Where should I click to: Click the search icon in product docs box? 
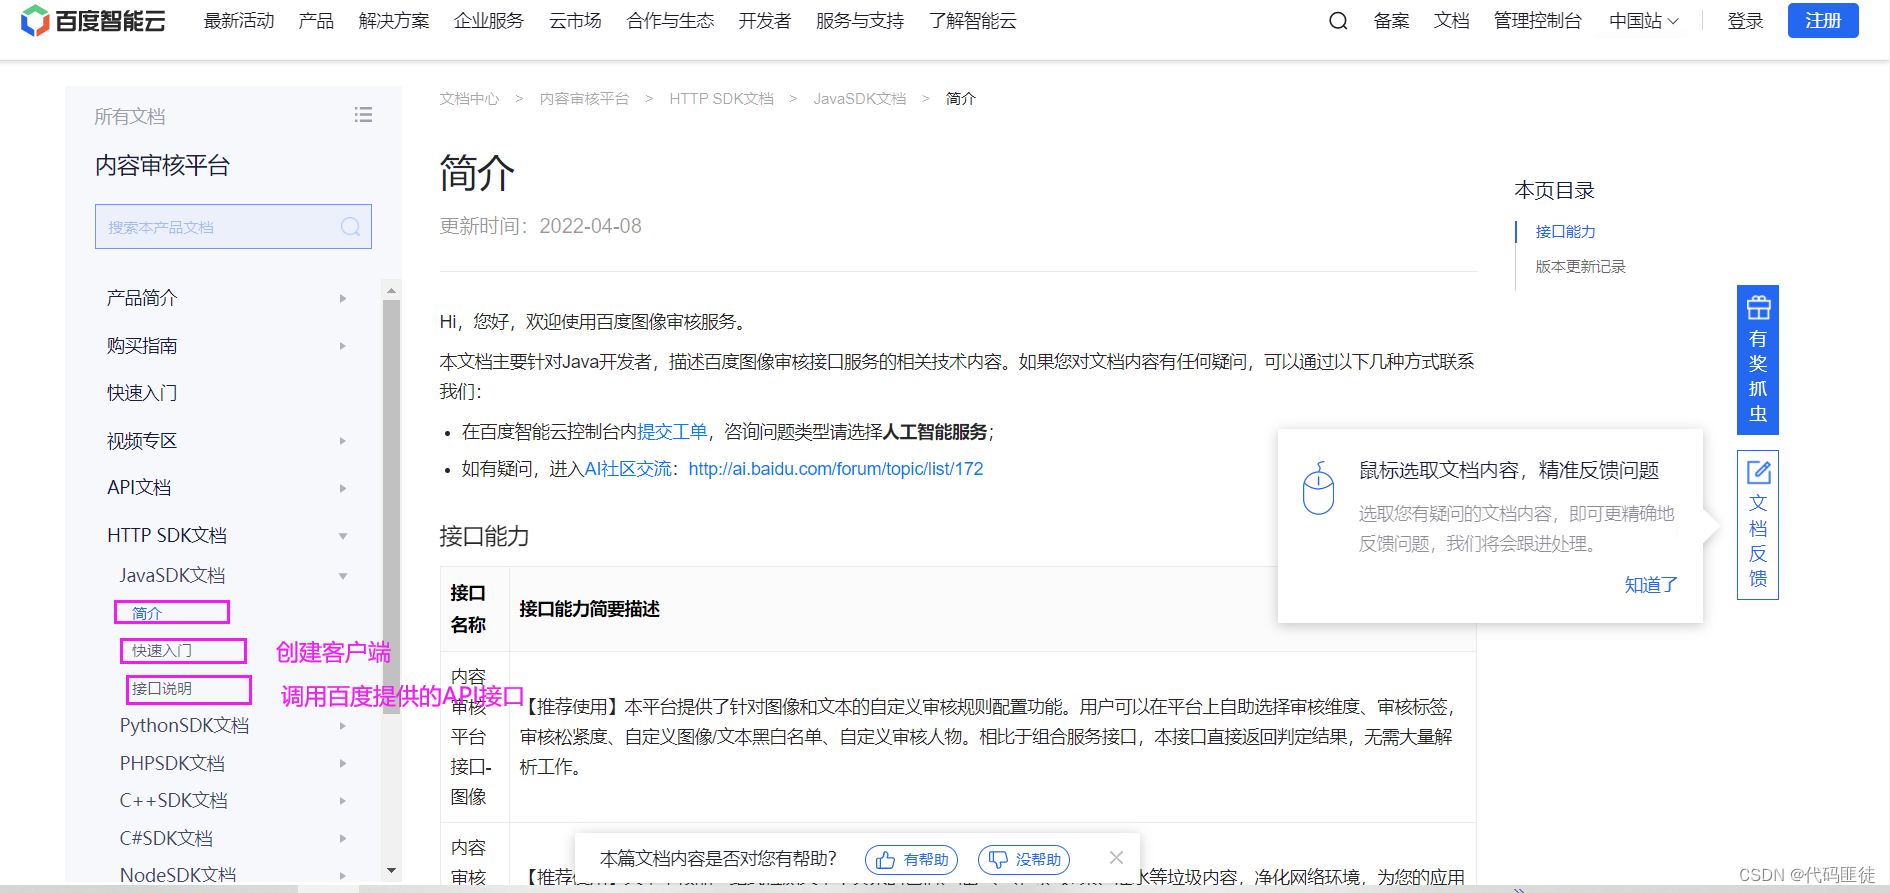[350, 227]
